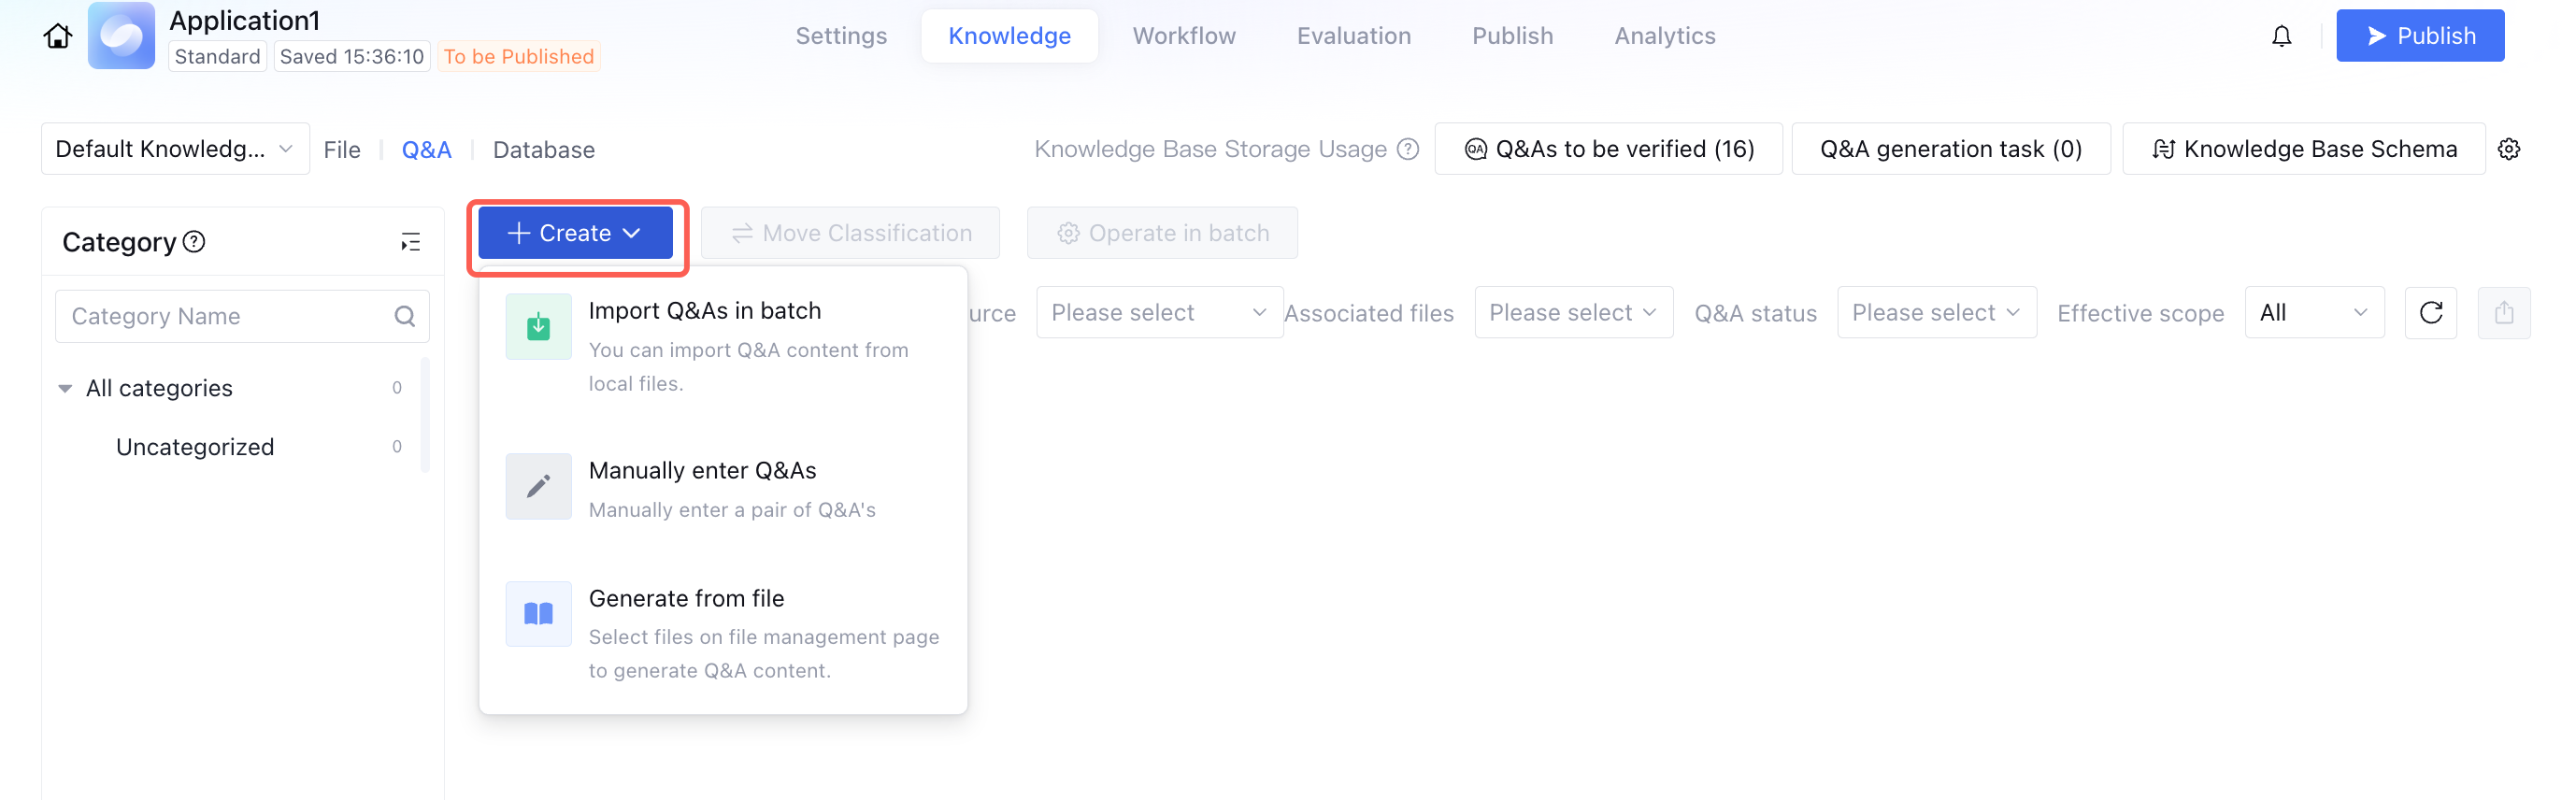Open knowledge base settings gear
Image resolution: width=2576 pixels, height=800 pixels.
pos(2508,149)
